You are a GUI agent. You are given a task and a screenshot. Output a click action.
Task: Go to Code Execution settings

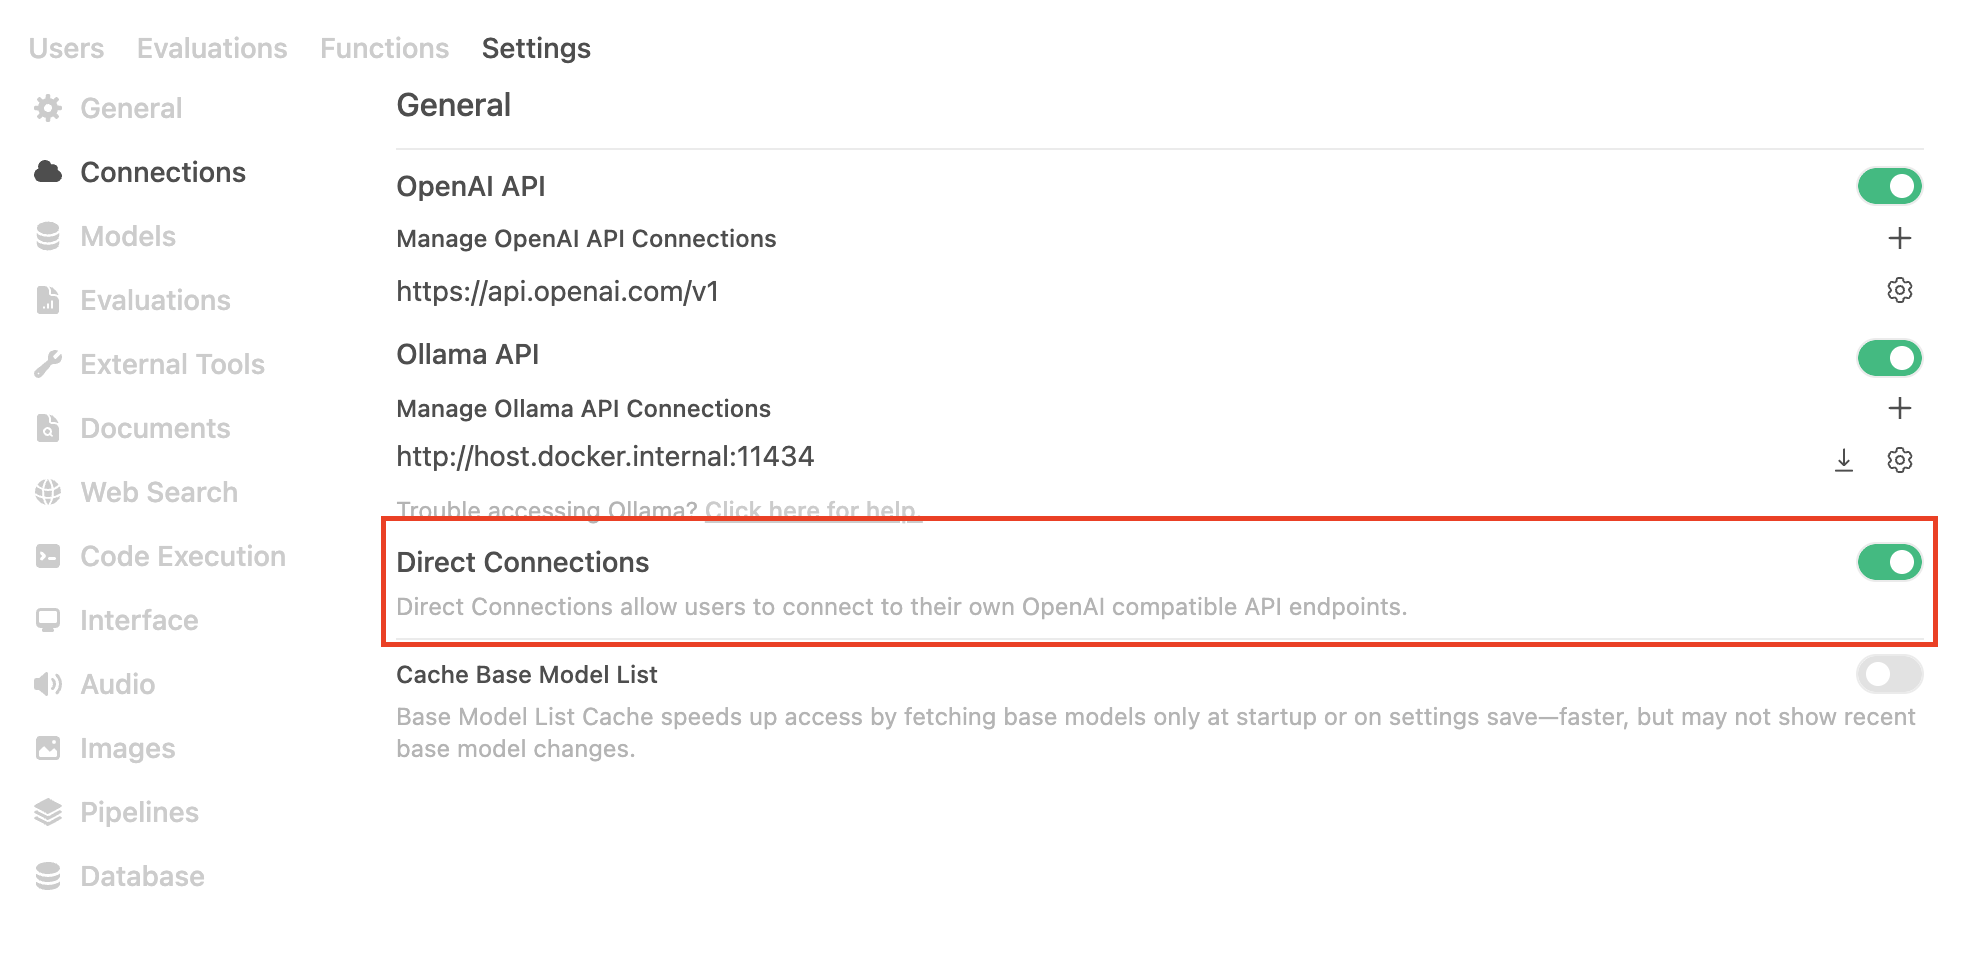point(182,556)
